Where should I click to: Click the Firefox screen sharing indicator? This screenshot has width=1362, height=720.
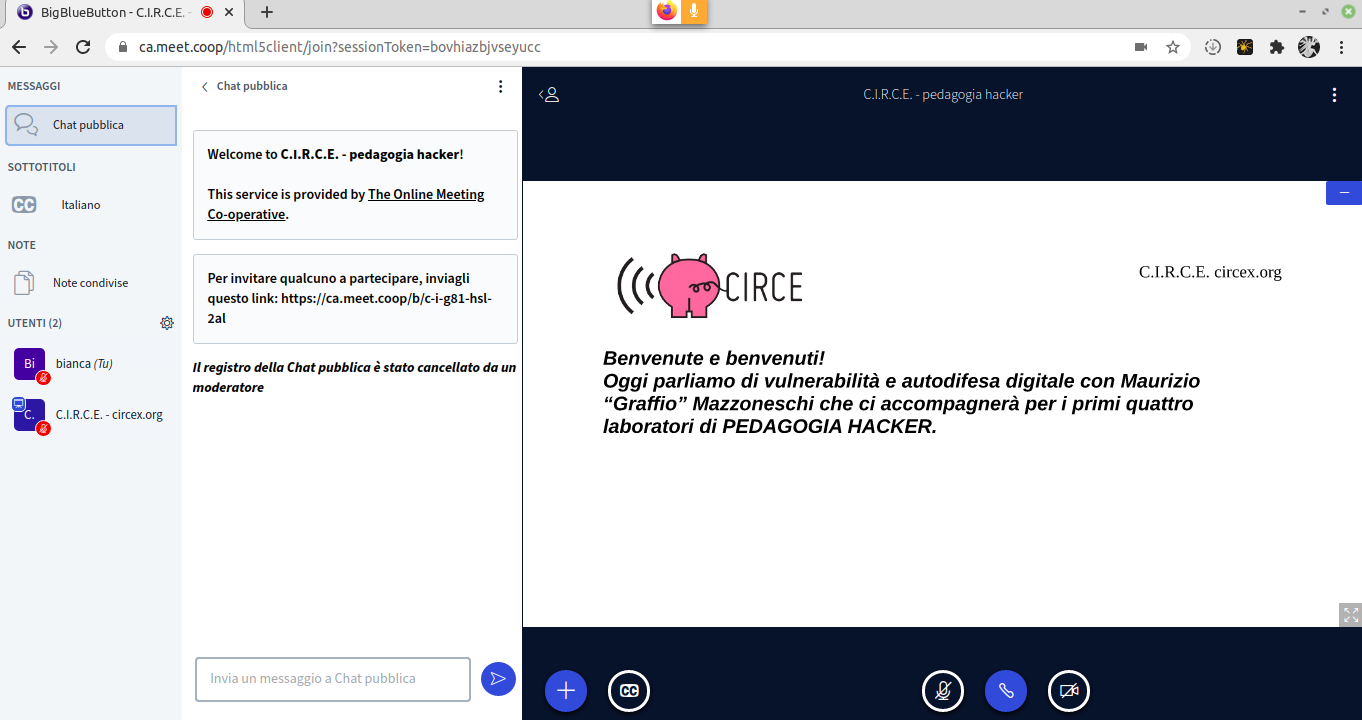[667, 11]
